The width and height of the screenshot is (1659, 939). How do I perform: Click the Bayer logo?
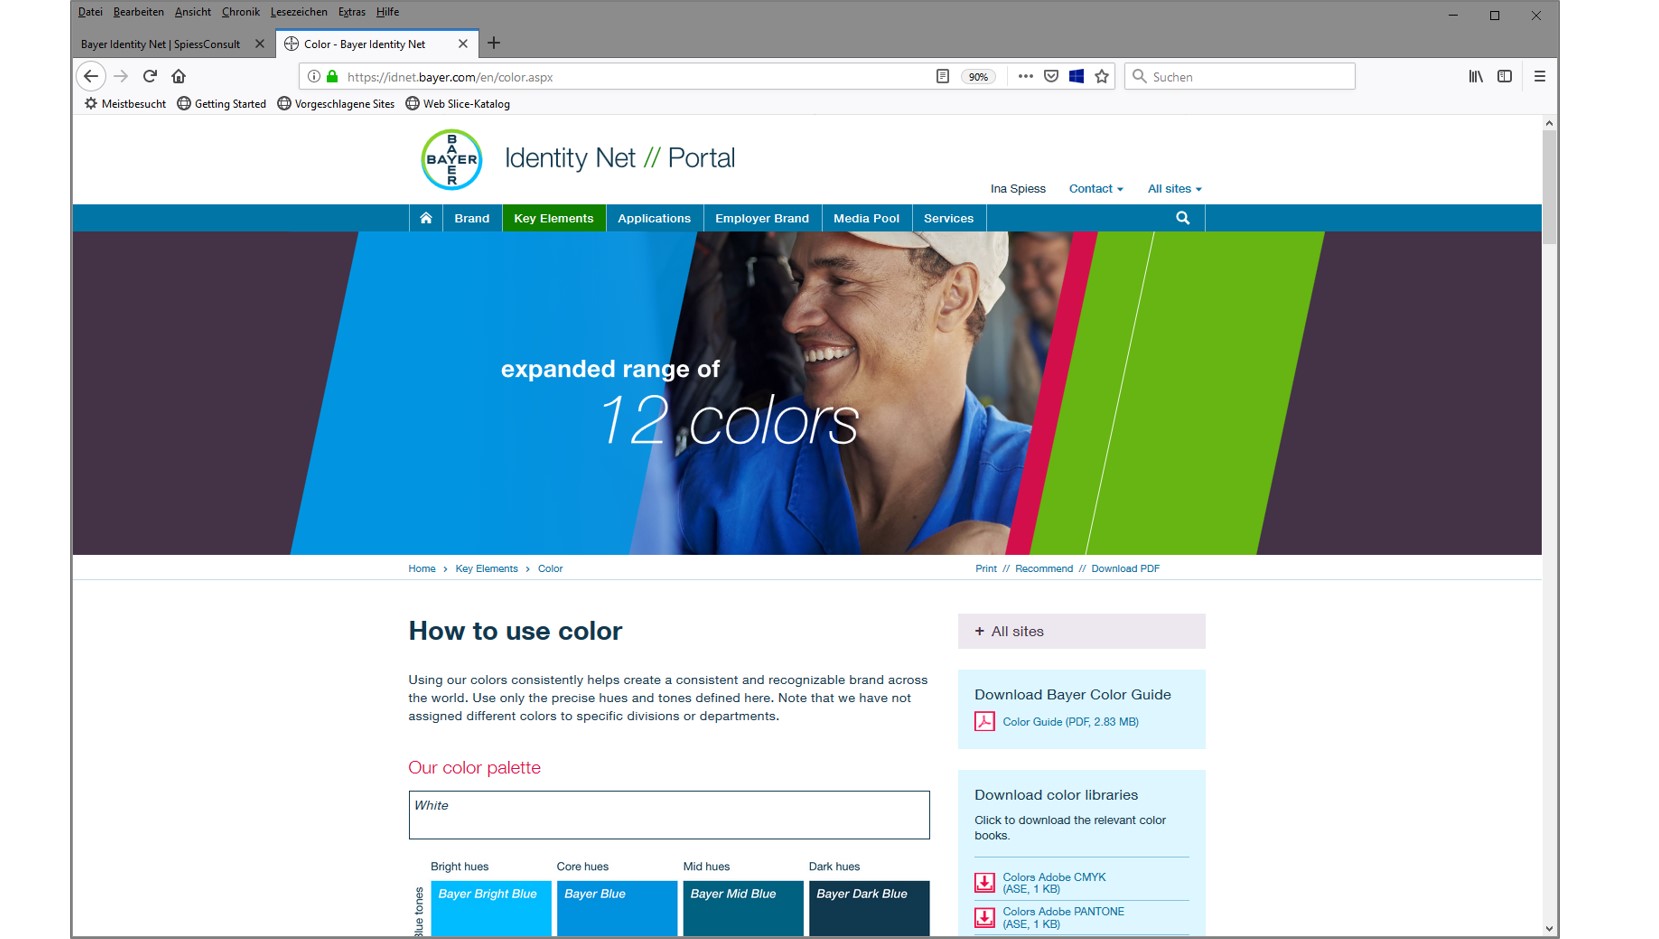pyautogui.click(x=452, y=159)
